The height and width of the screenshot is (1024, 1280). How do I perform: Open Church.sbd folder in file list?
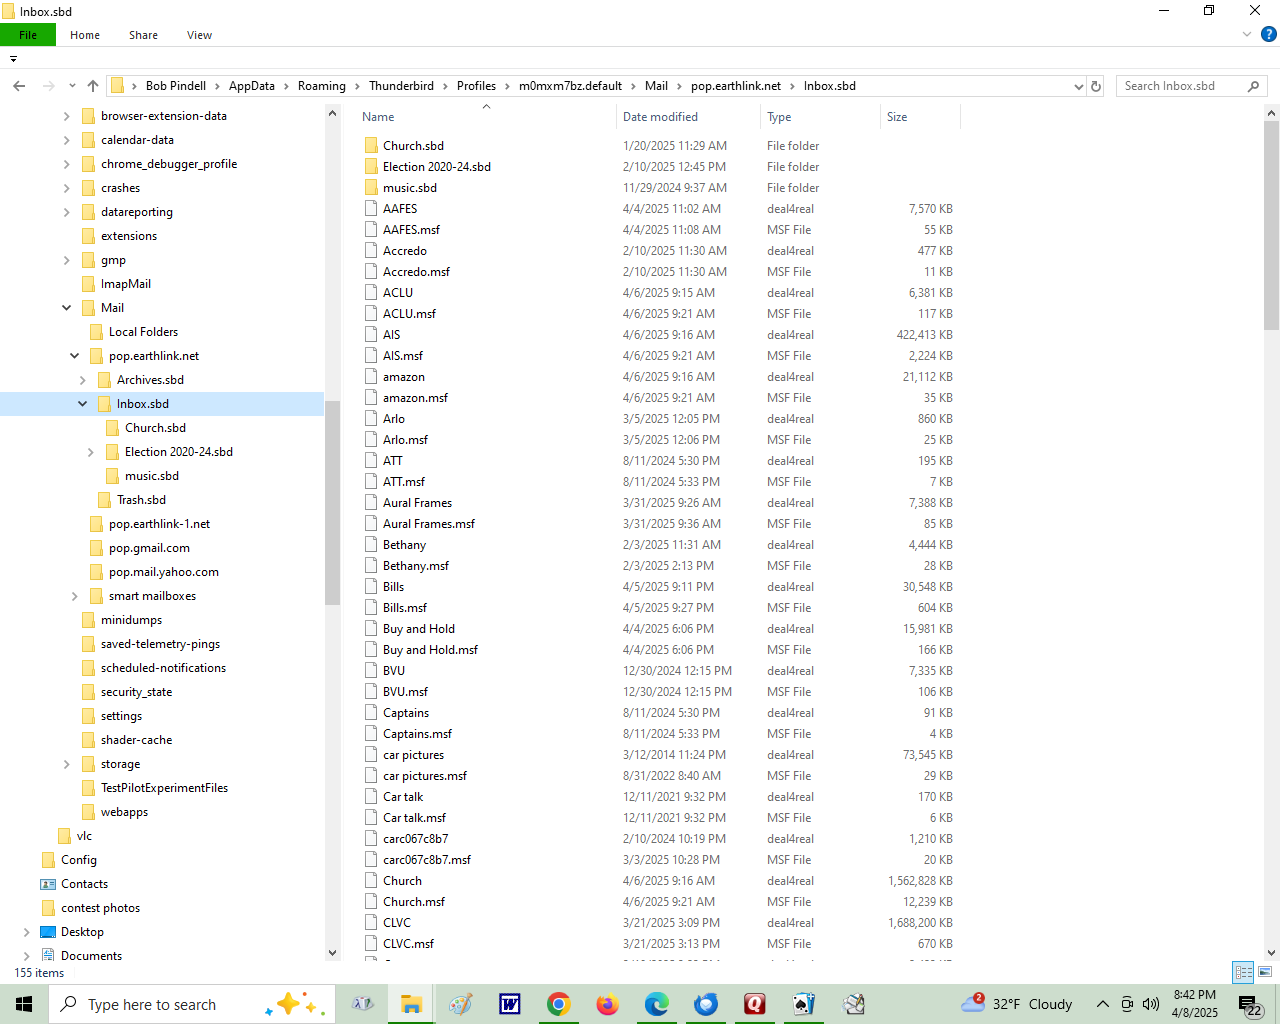pyautogui.click(x=413, y=146)
